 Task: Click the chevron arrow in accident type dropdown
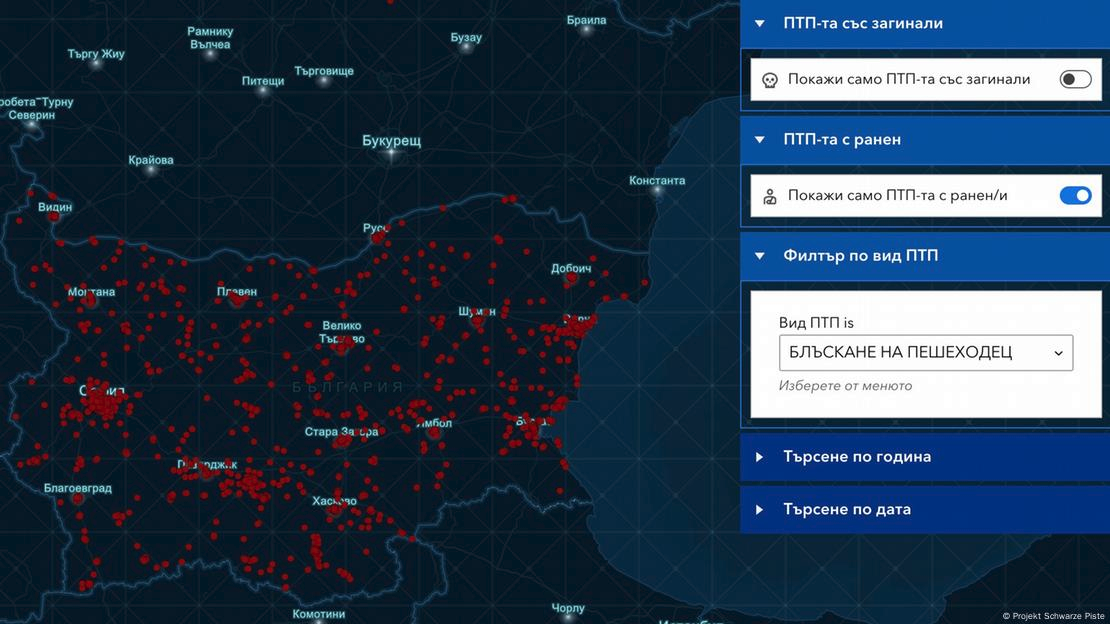[x=1058, y=353]
